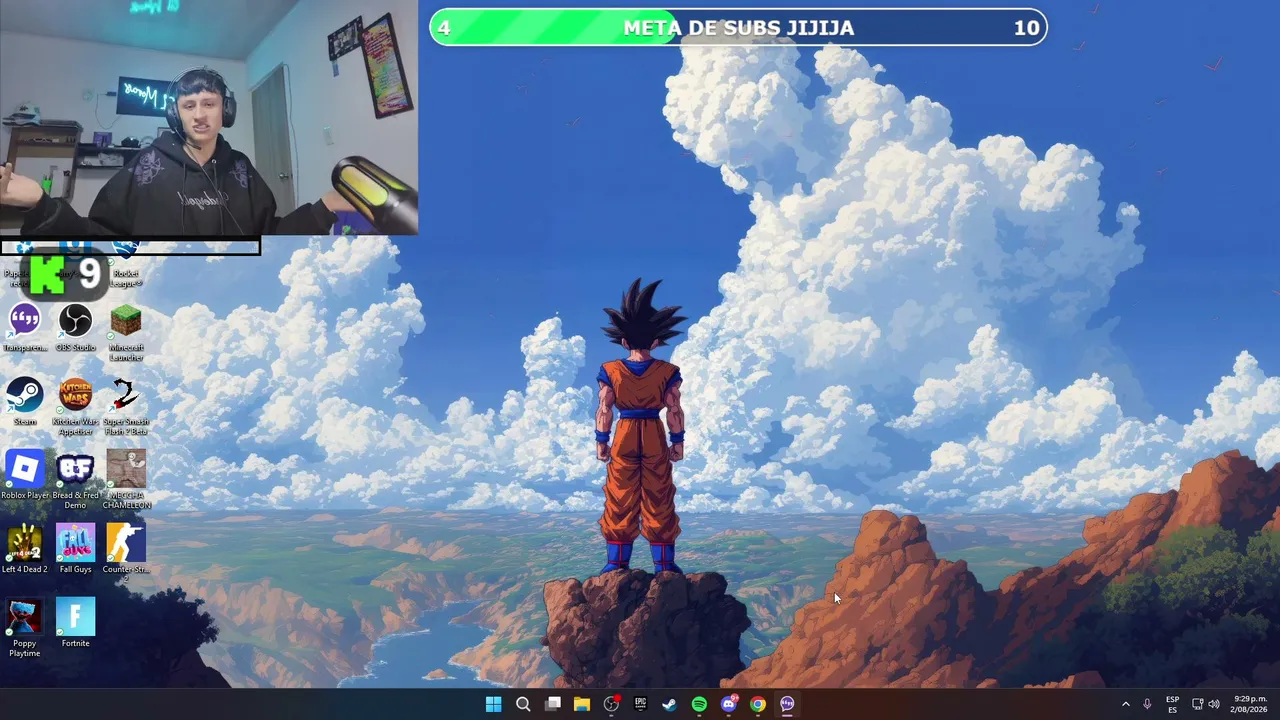Select the Transparent chat desktop shortcut
The image size is (1280, 720).
point(25,329)
